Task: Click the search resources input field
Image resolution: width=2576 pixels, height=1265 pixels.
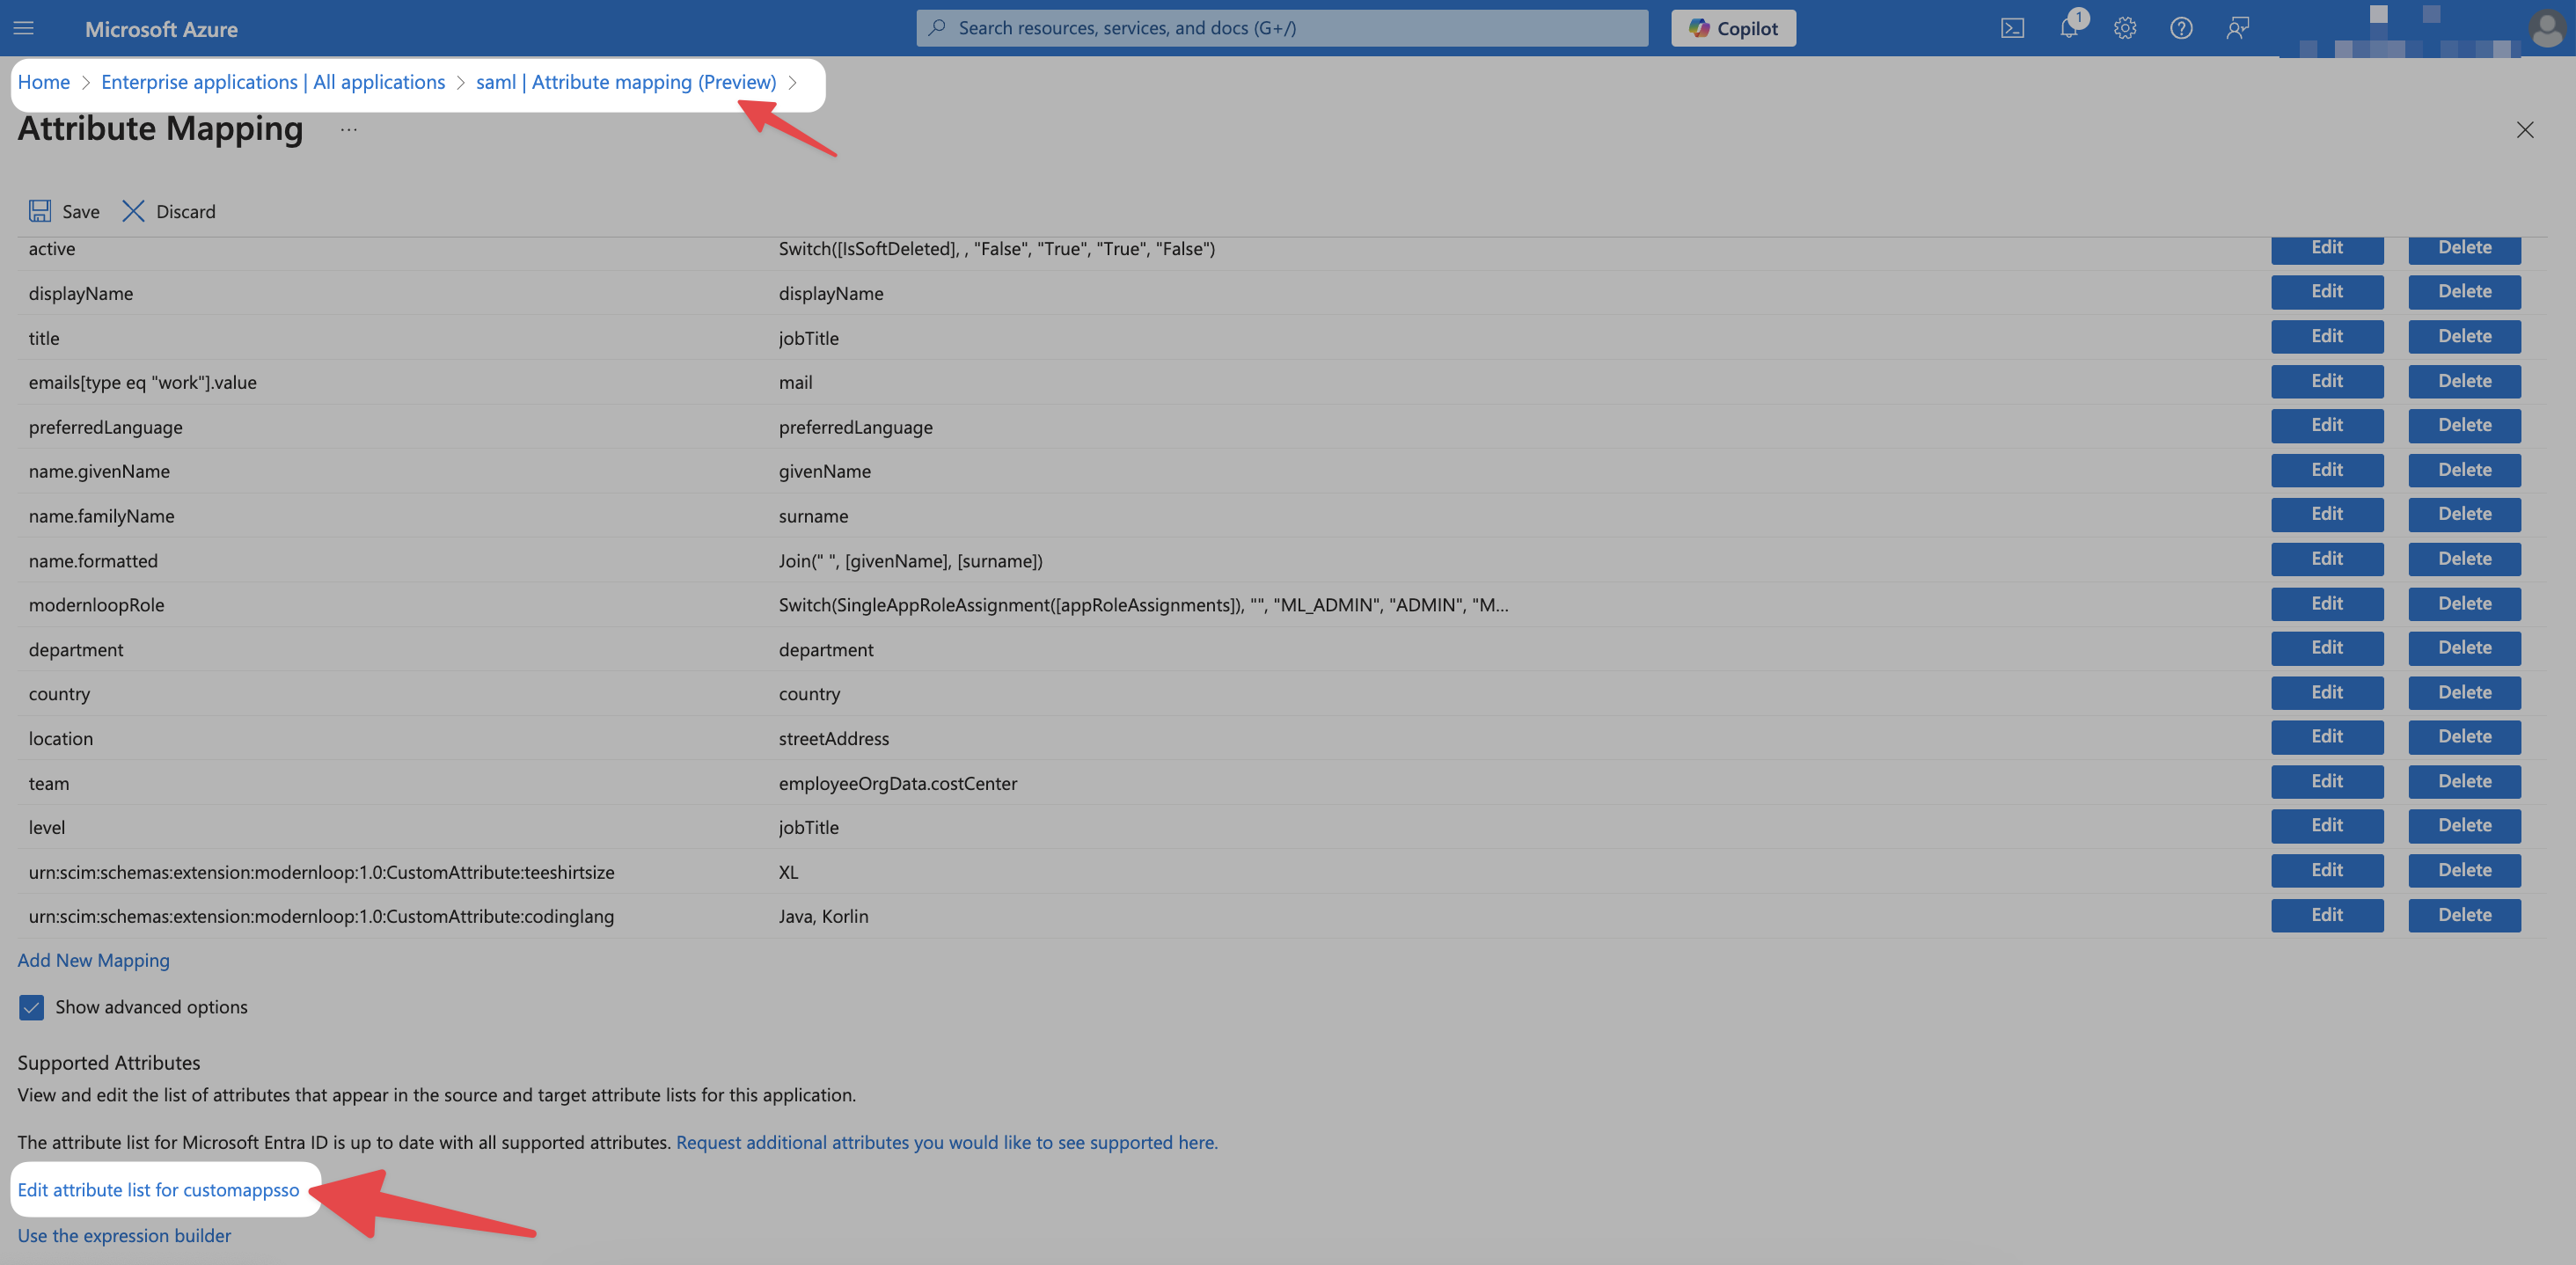Action: pyautogui.click(x=1282, y=28)
